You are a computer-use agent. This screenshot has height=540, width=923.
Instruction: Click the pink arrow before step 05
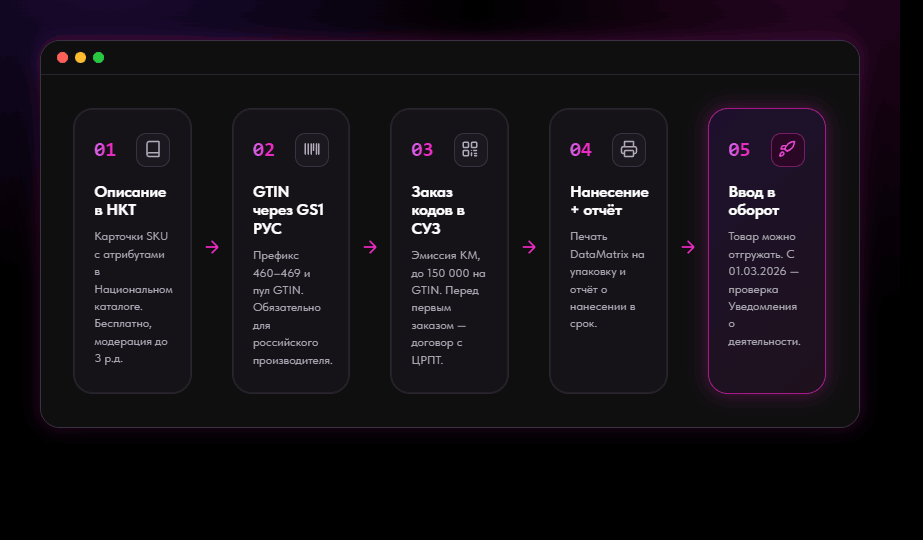[x=688, y=247]
